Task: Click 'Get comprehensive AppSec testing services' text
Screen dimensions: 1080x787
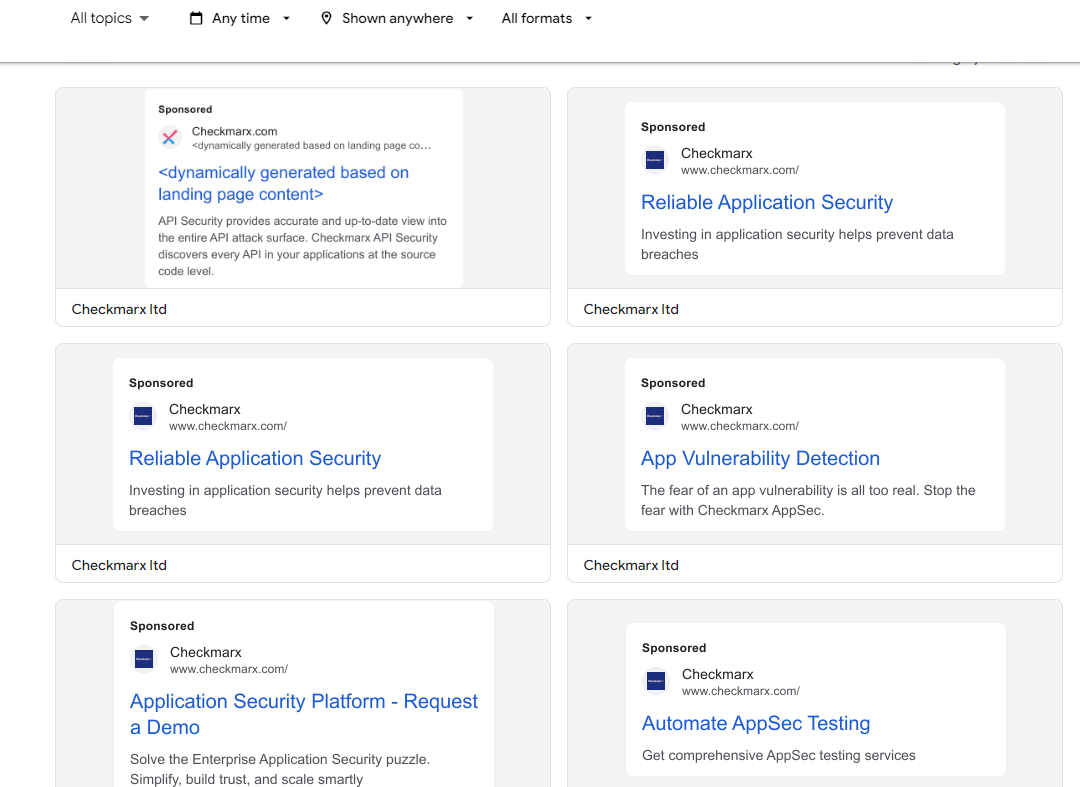Action: (x=778, y=755)
